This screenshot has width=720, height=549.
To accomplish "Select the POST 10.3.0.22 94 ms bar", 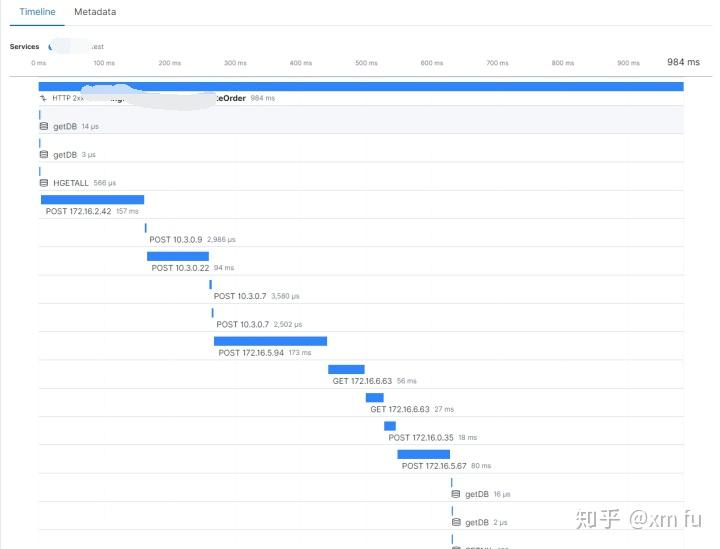I will tap(178, 256).
